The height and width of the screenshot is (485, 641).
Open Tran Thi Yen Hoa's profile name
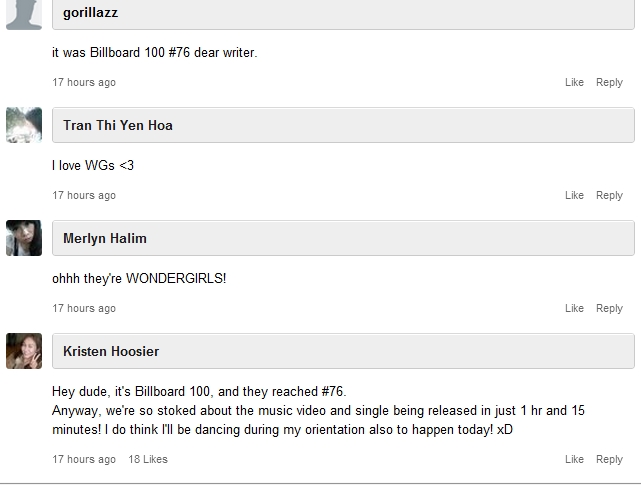point(118,125)
